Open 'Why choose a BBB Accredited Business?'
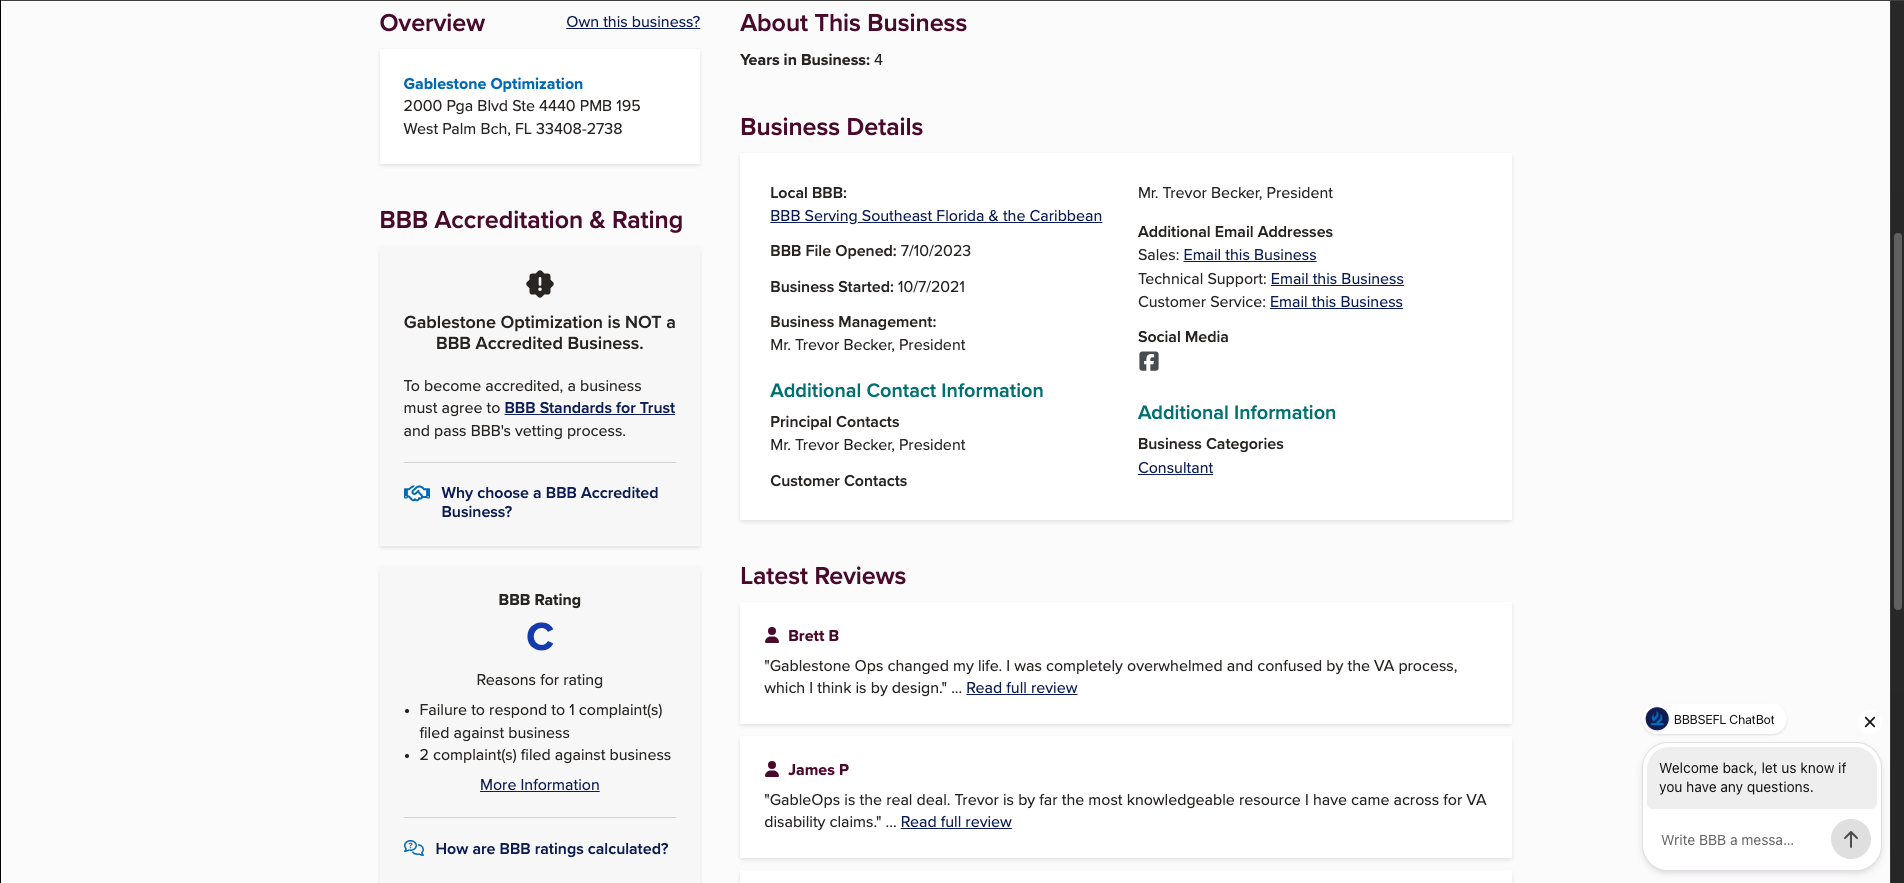Viewport: 1904px width, 883px height. pos(550,502)
